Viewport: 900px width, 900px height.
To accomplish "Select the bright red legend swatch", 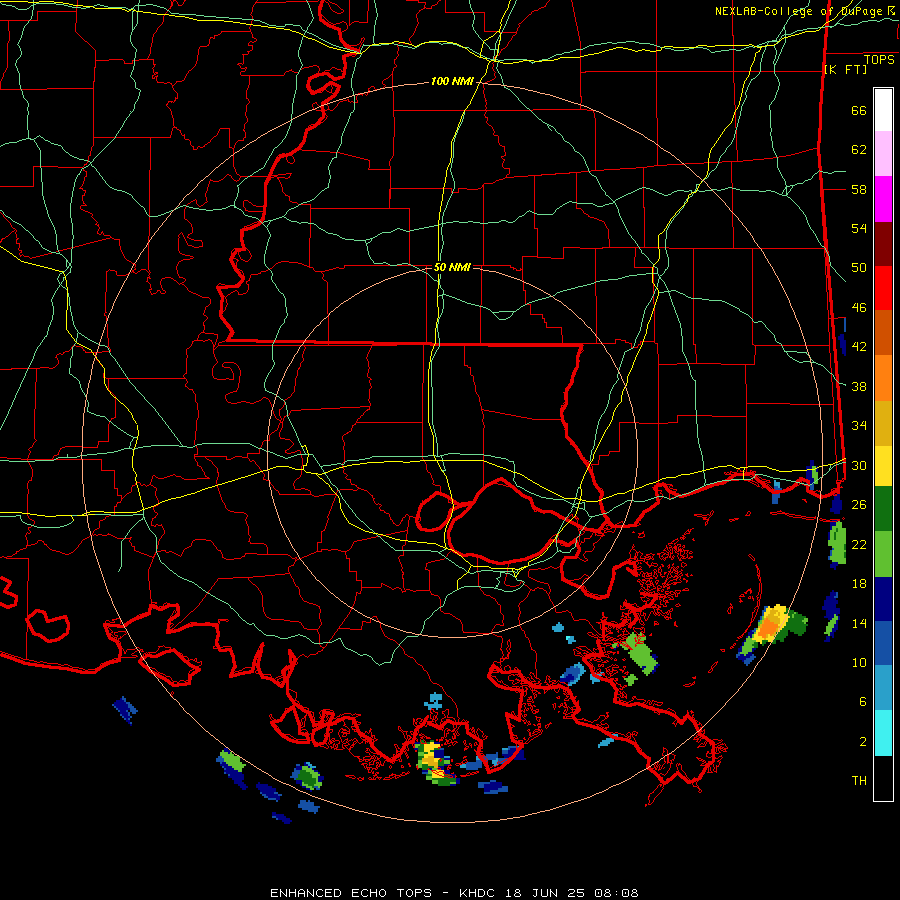I will pos(883,288).
